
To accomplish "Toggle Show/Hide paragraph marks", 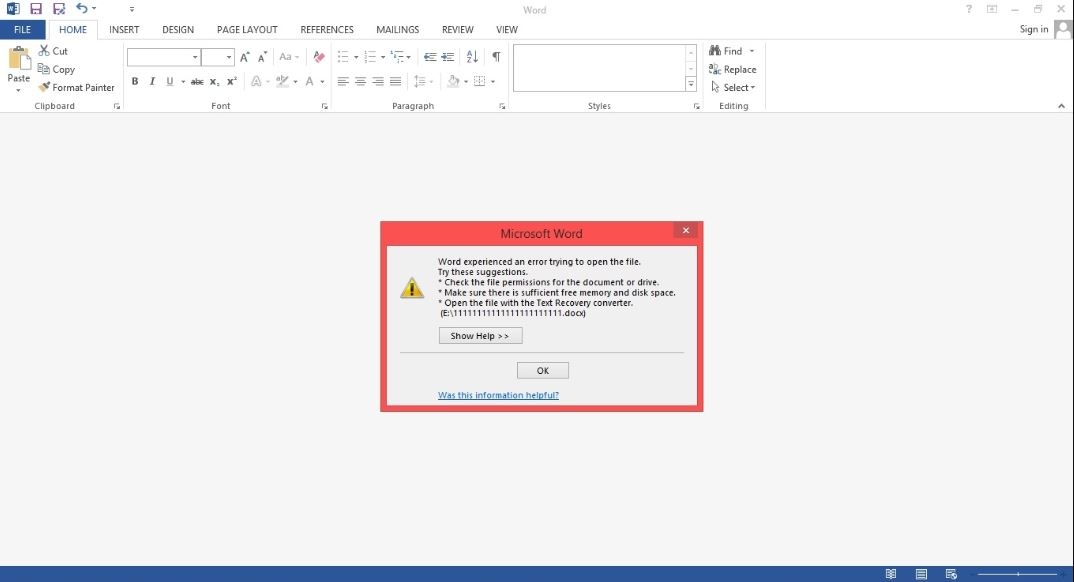I will click(x=496, y=57).
